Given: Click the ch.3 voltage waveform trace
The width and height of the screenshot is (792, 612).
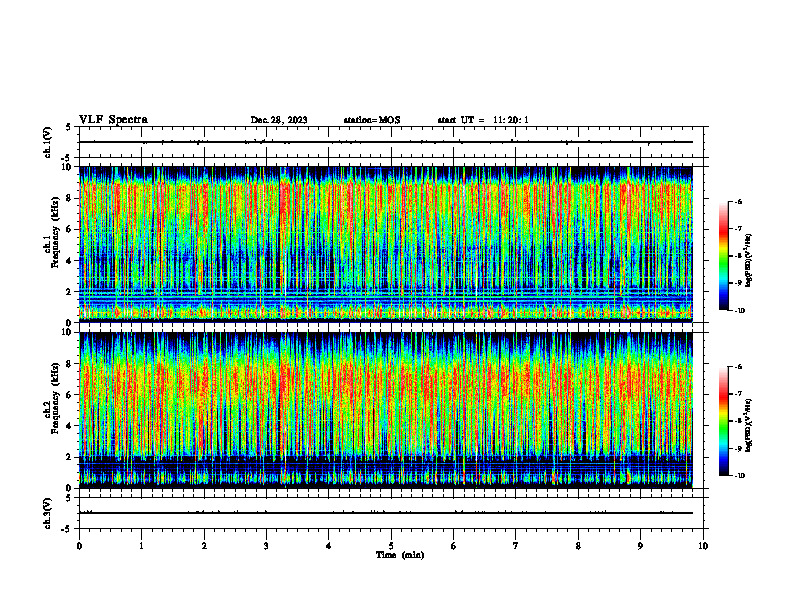Looking at the screenshot, I should pyautogui.click(x=386, y=513).
